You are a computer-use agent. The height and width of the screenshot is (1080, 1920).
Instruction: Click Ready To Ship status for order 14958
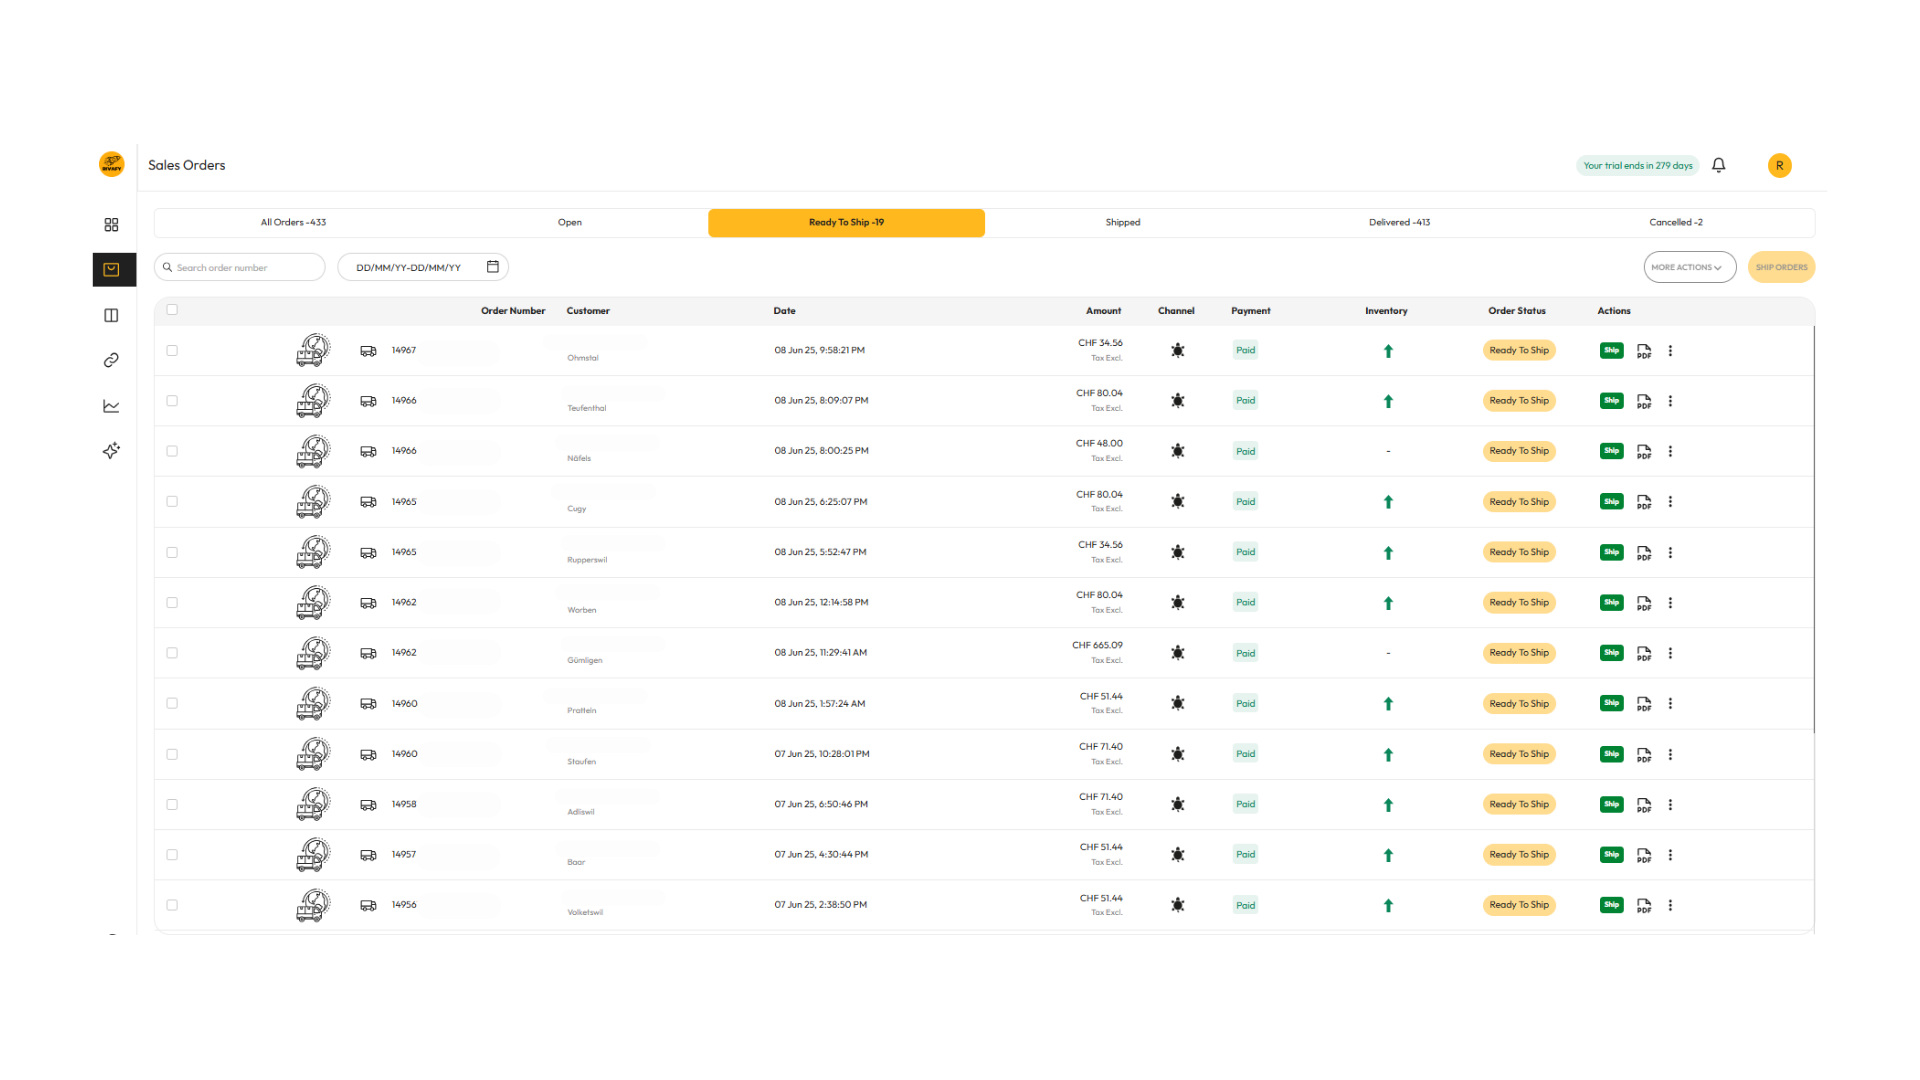1518,804
